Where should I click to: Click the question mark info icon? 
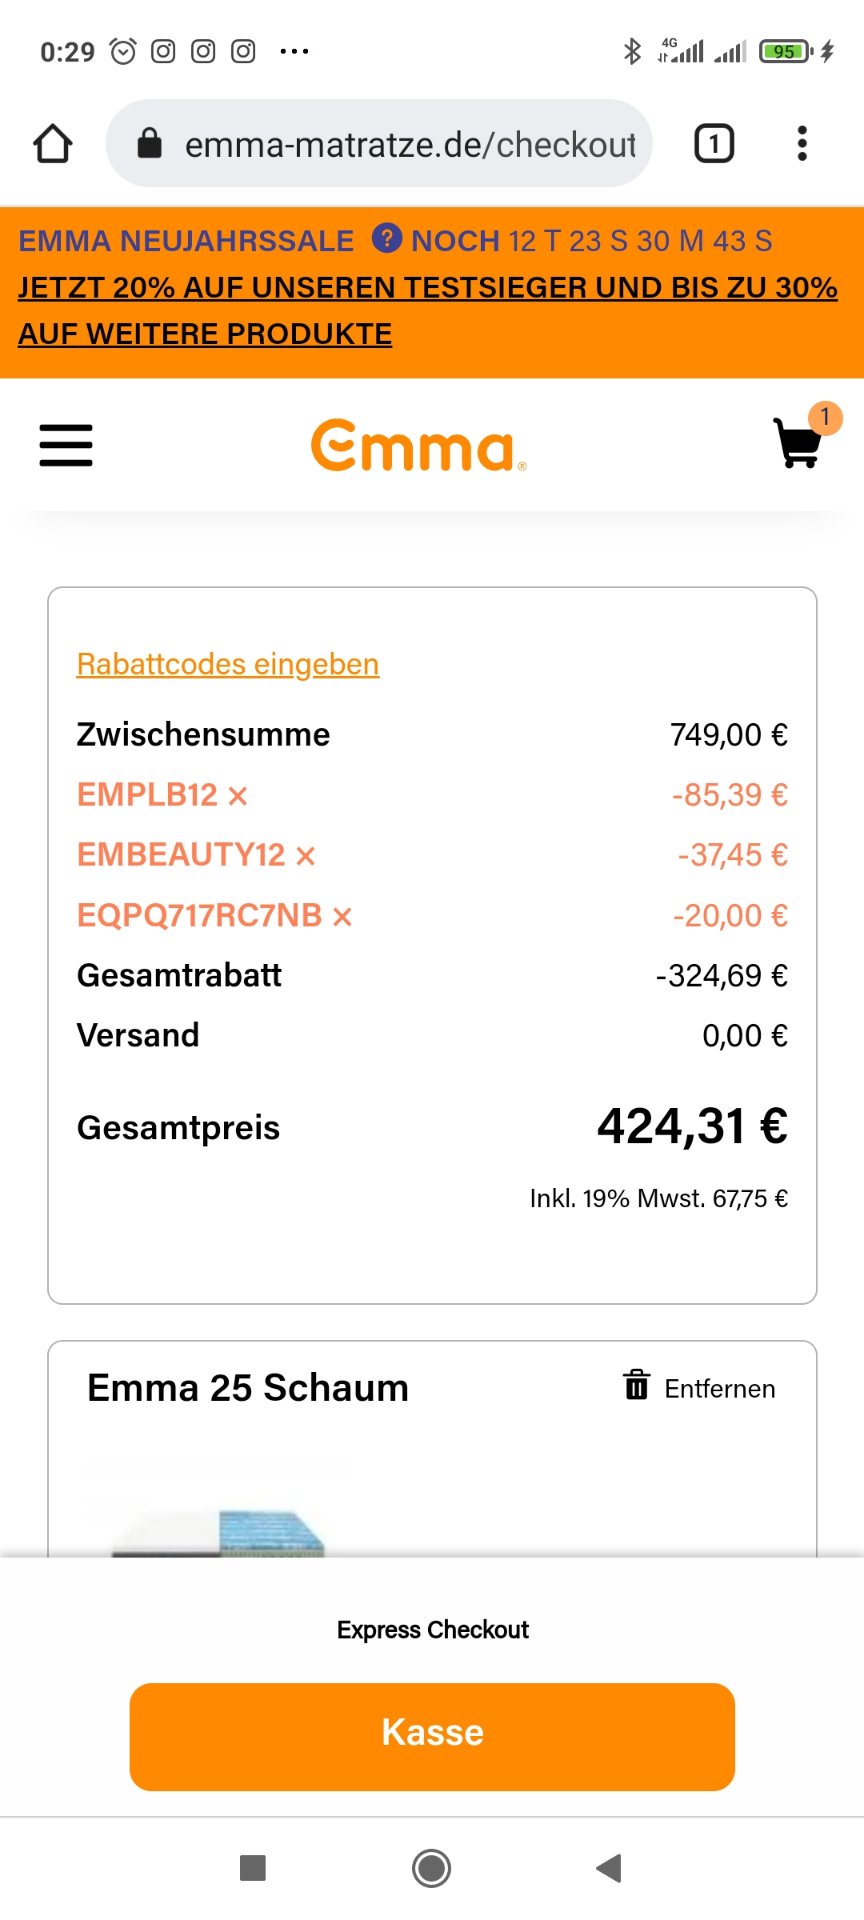click(x=387, y=239)
